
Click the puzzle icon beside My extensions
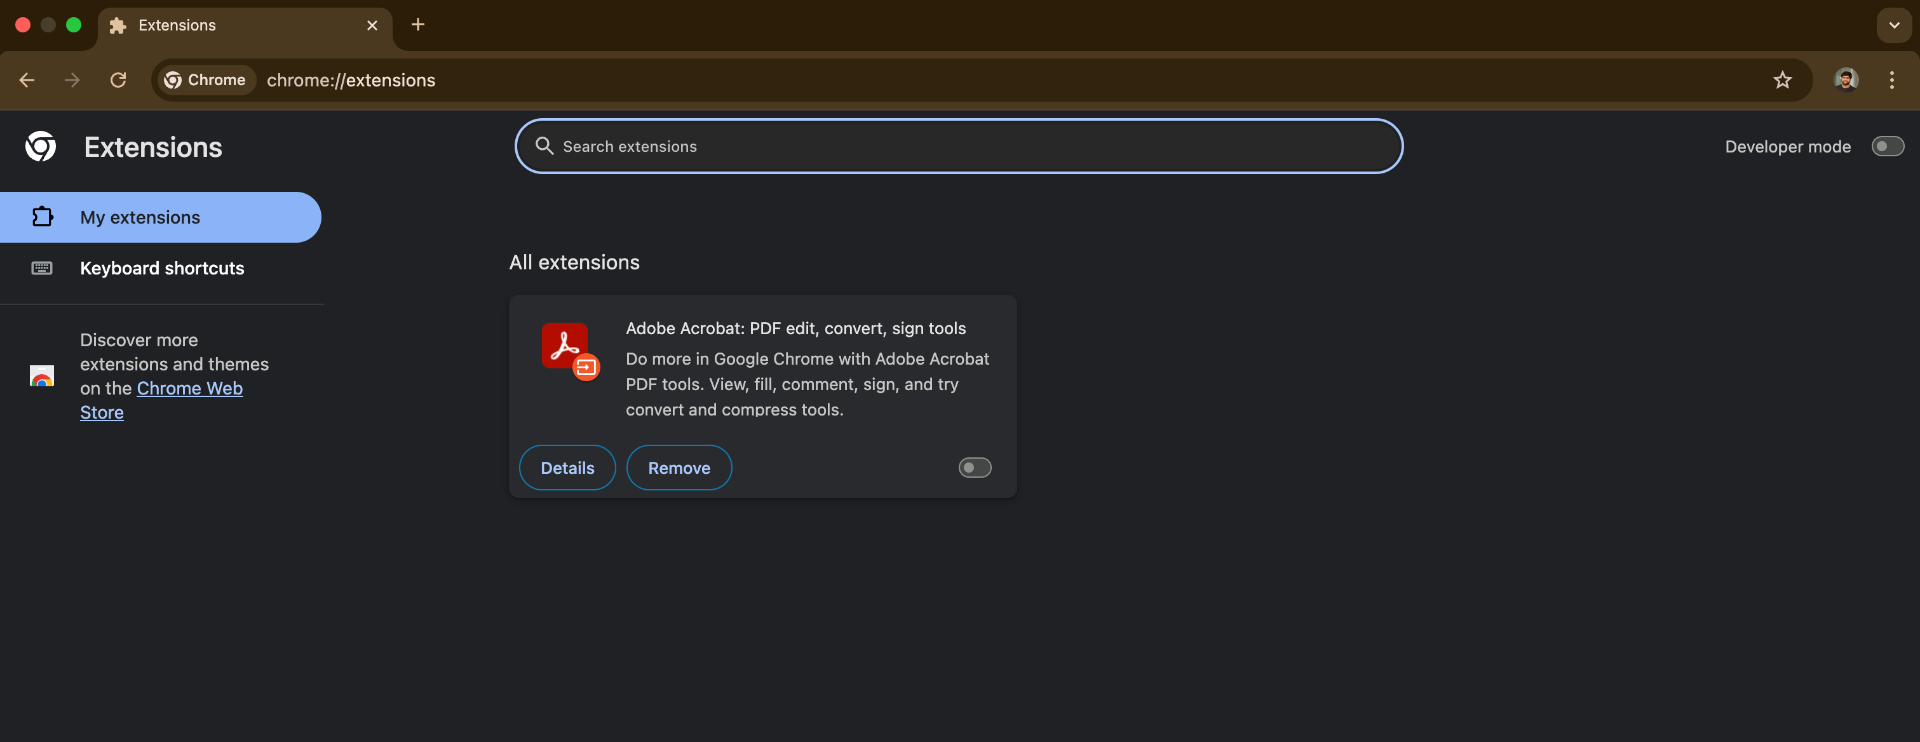[42, 217]
